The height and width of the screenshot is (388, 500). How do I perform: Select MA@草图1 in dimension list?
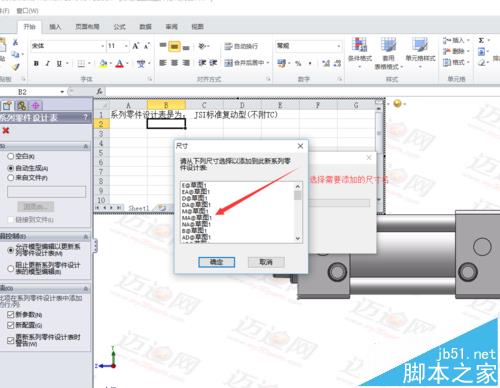click(196, 217)
